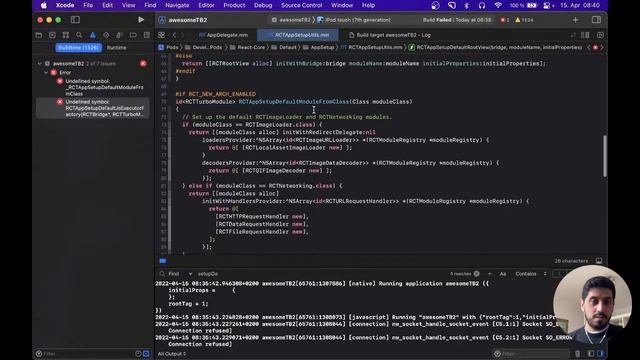Go to previous issue arrow in jump bar

[x=589, y=47]
